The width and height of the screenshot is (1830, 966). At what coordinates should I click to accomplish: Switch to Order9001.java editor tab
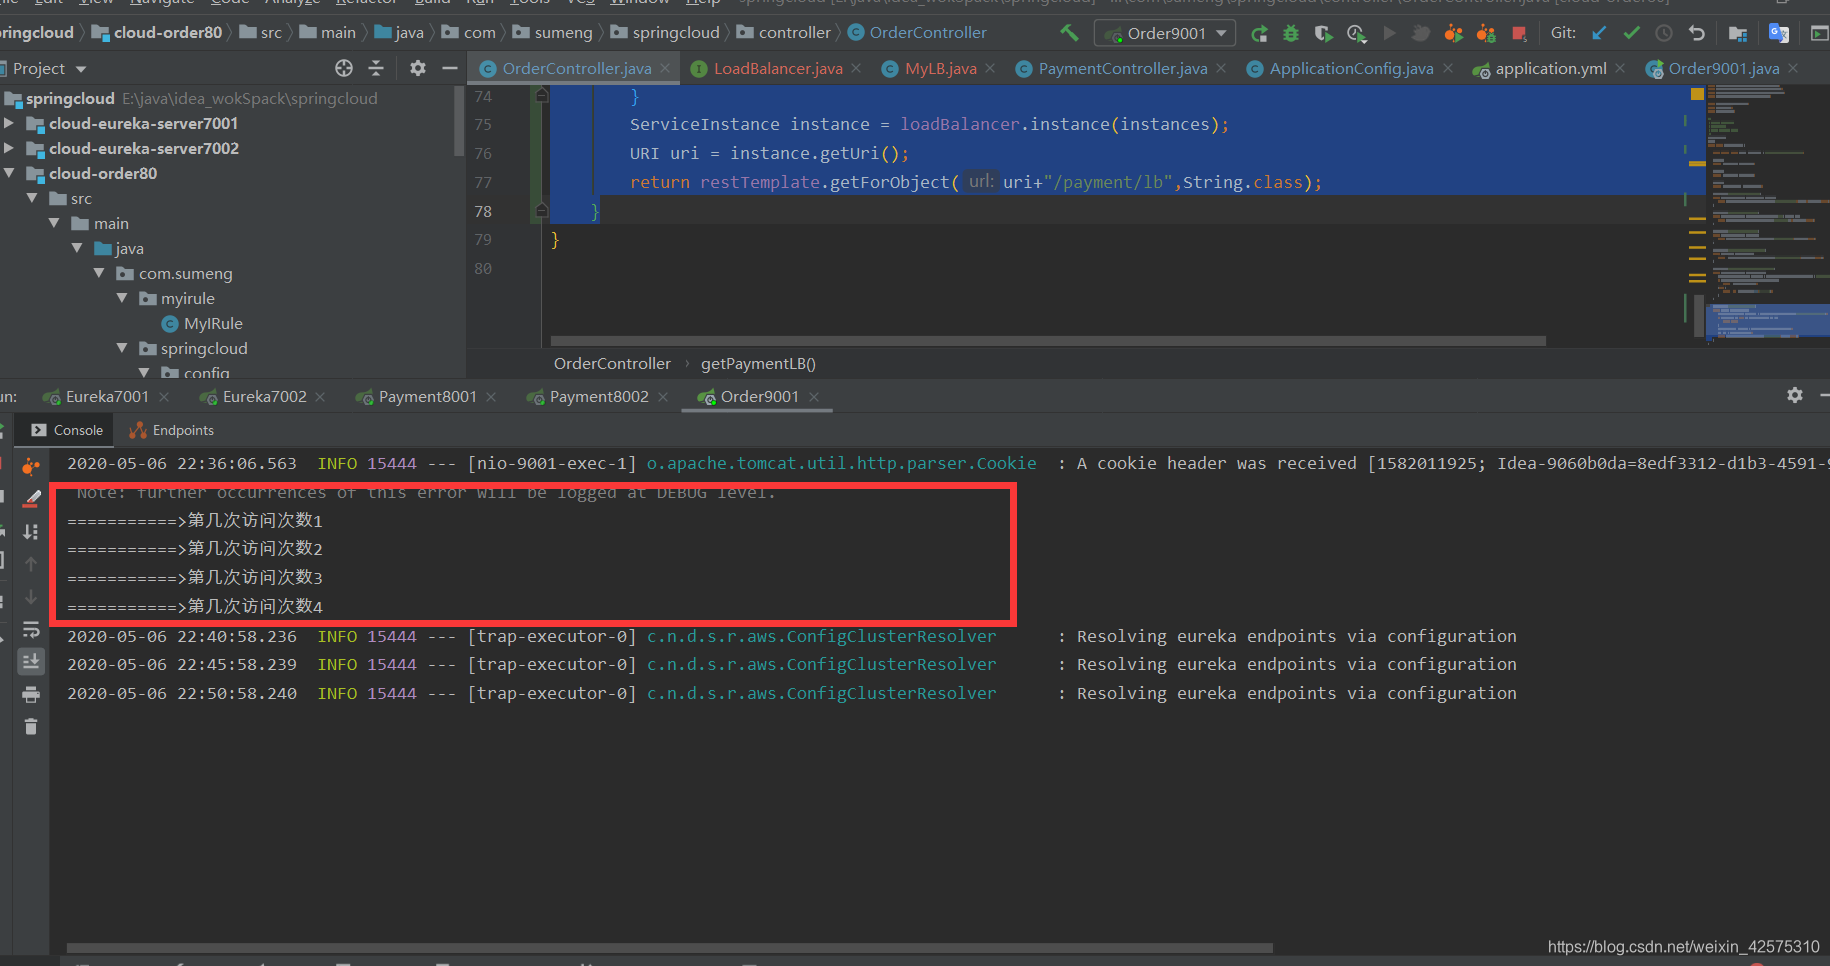point(1723,69)
